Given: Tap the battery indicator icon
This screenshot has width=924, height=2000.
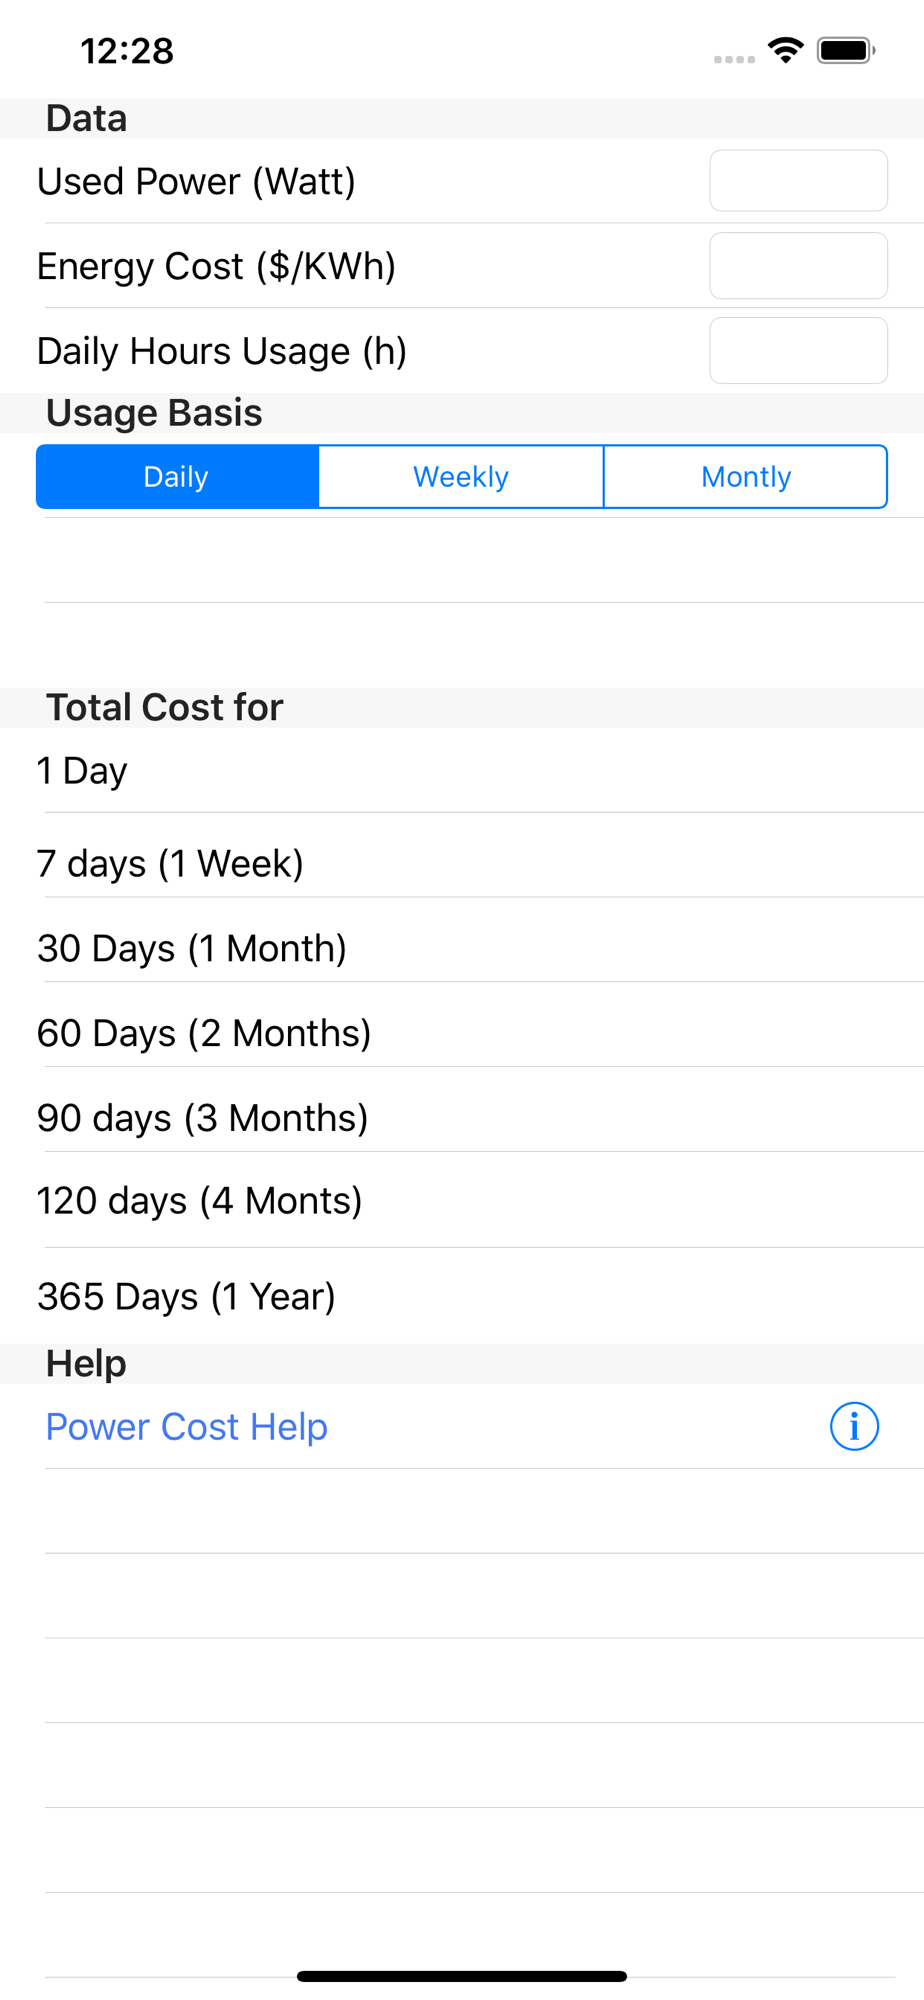Looking at the screenshot, I should click(845, 50).
